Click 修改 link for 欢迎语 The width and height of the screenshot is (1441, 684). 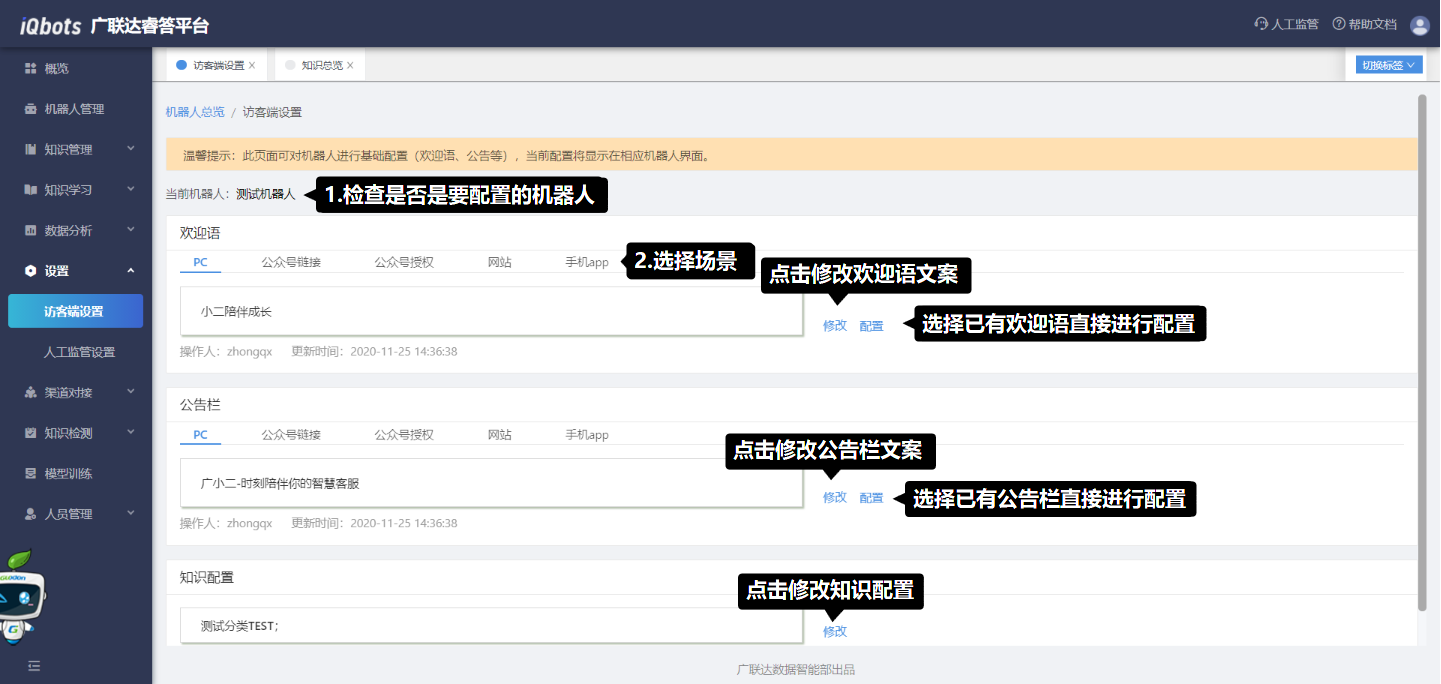(834, 326)
